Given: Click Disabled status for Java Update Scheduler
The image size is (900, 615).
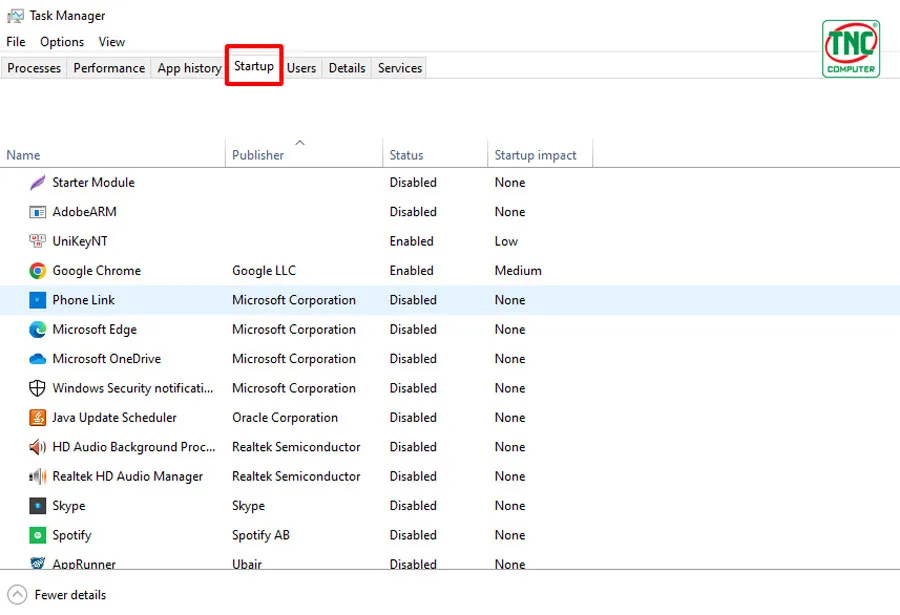Looking at the screenshot, I should coord(413,417).
